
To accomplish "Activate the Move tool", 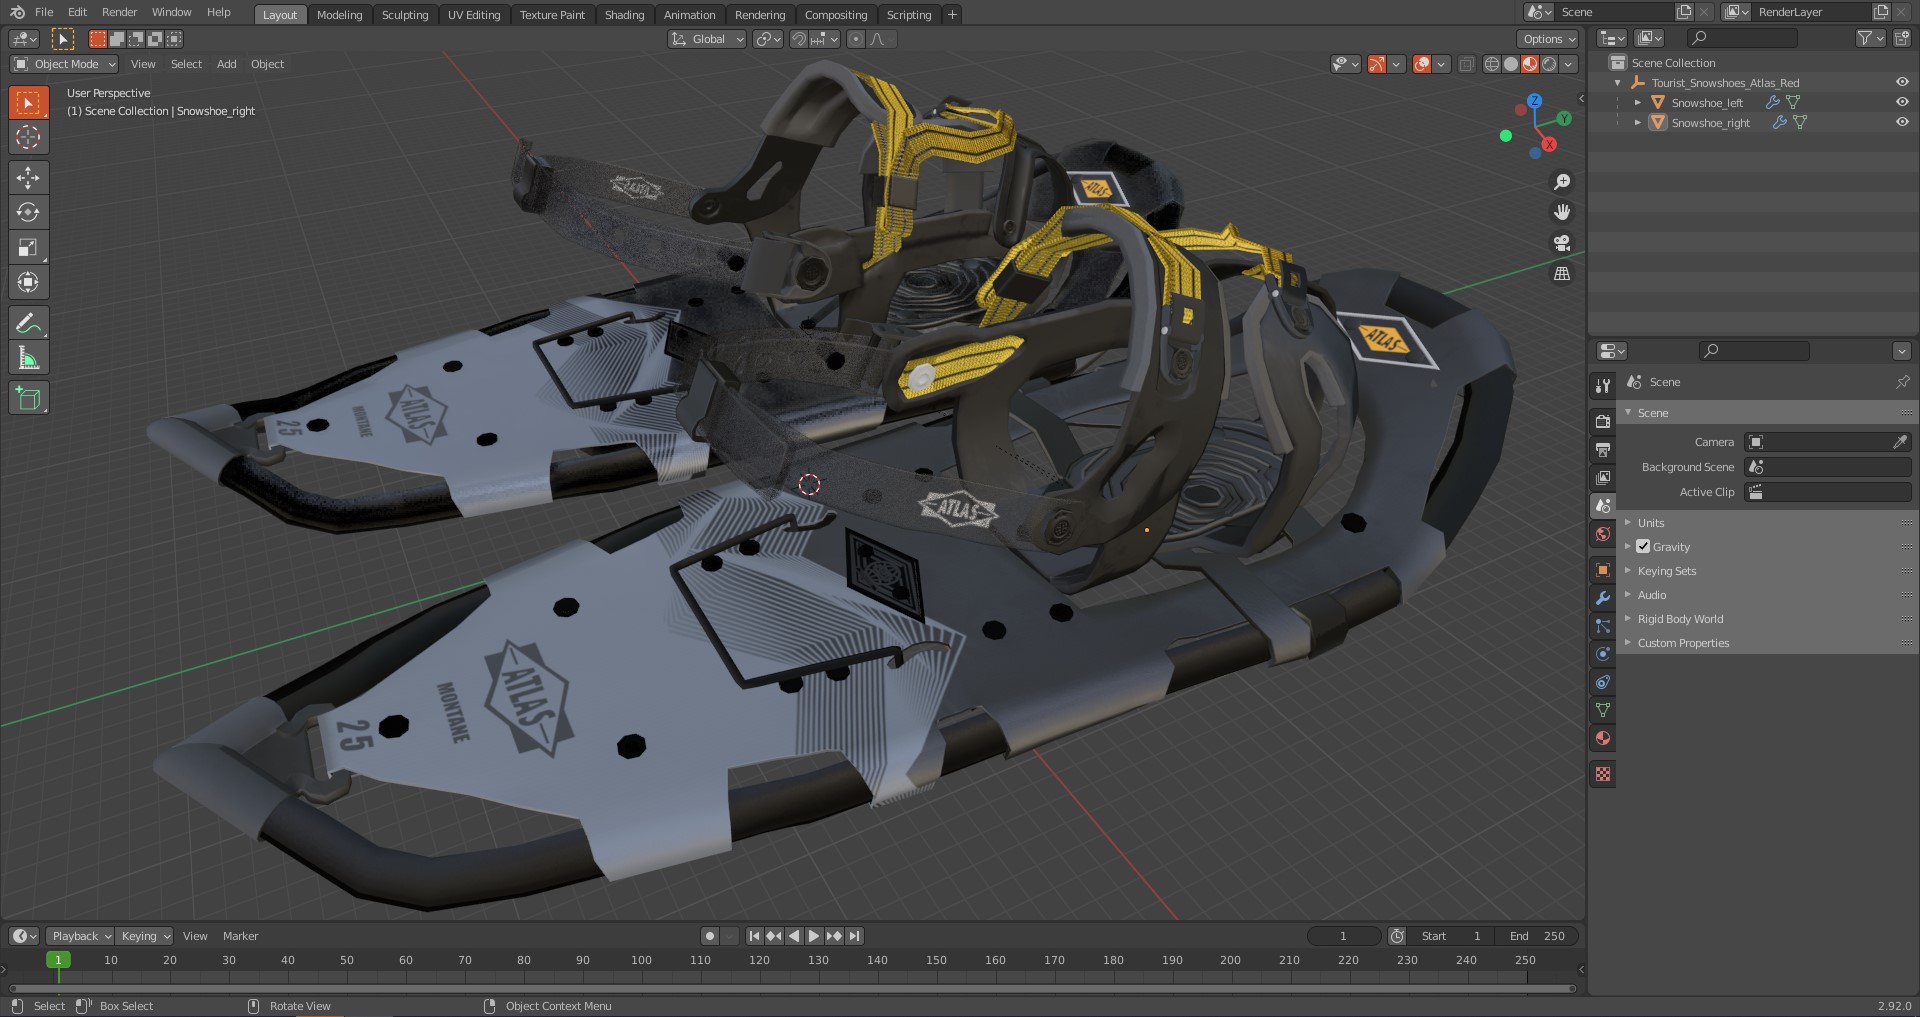I will [28, 178].
